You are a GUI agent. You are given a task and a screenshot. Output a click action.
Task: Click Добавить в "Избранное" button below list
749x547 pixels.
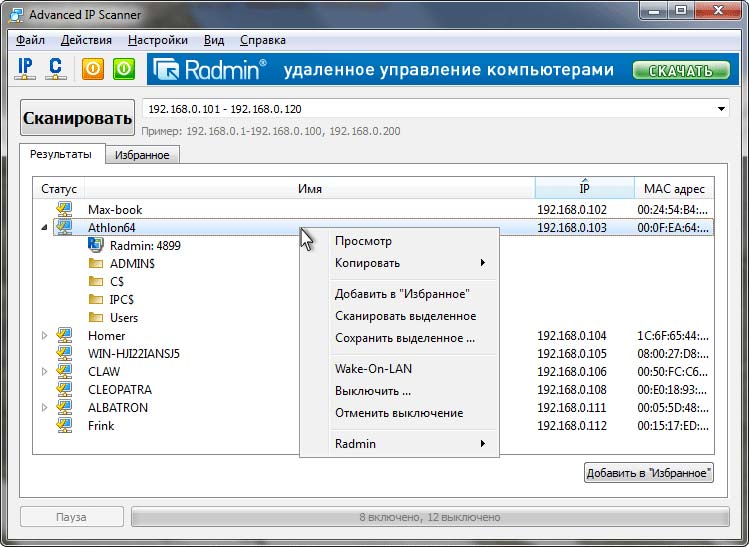point(649,473)
